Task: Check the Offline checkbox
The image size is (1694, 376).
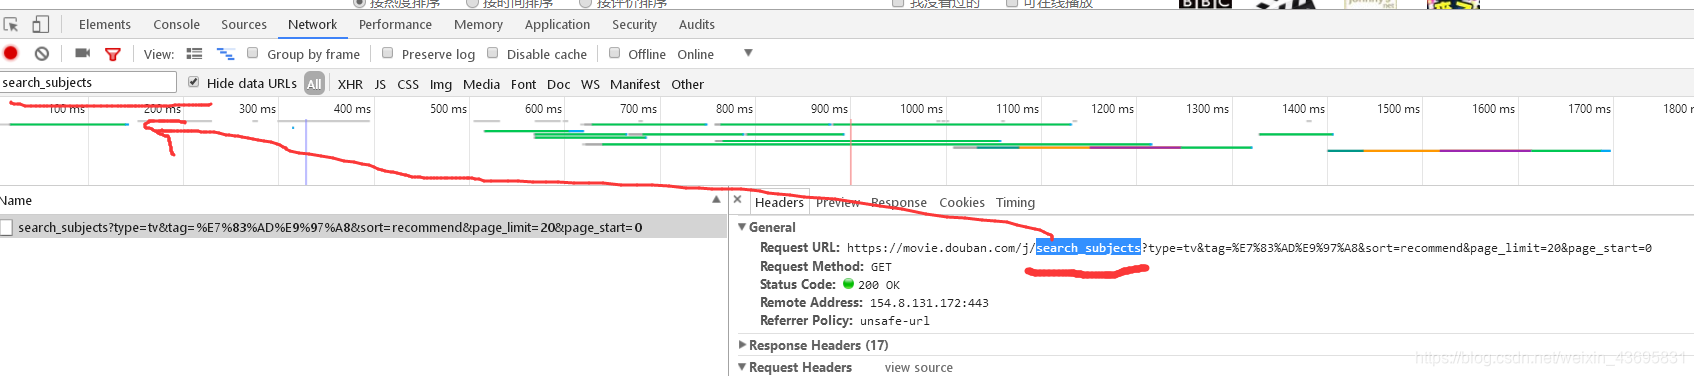Action: point(615,53)
